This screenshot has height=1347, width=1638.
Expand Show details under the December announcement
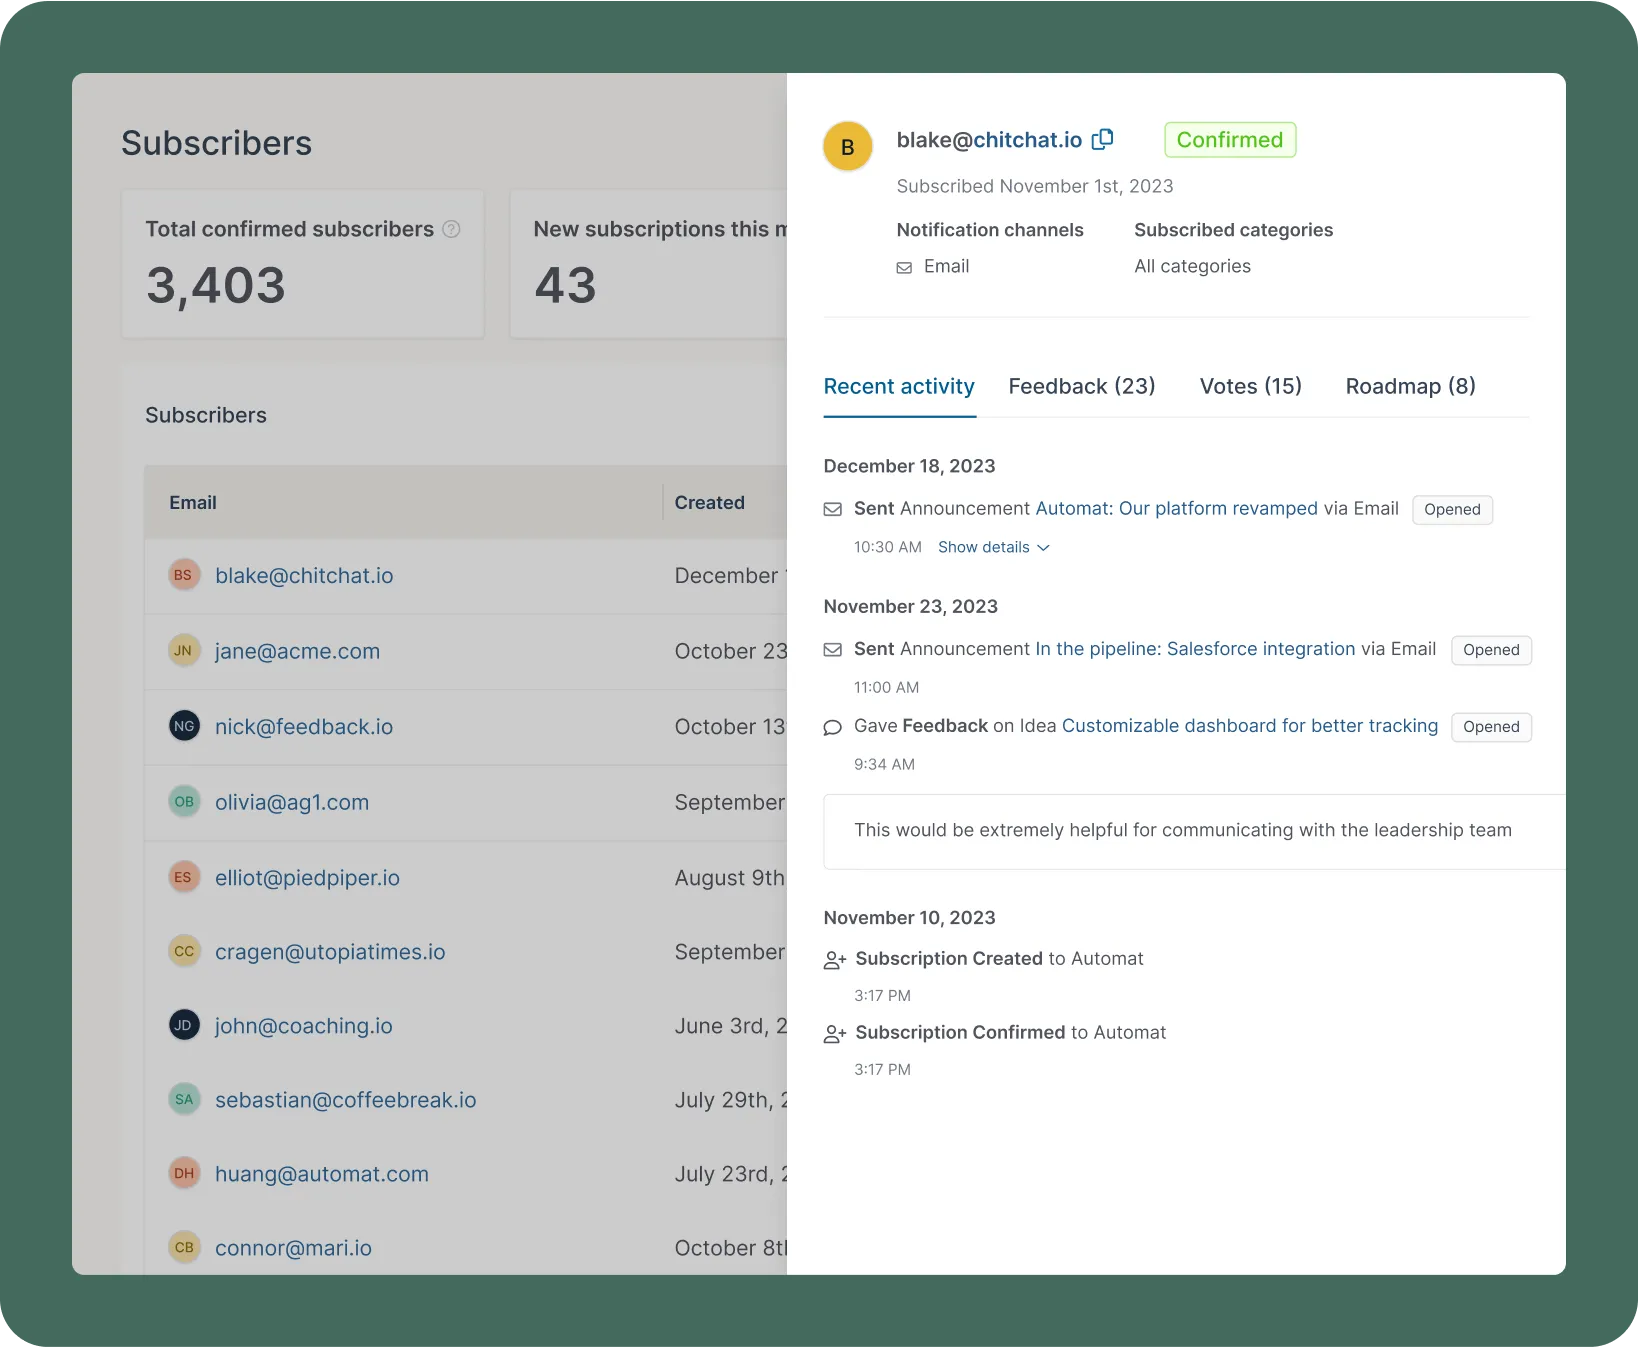point(992,547)
